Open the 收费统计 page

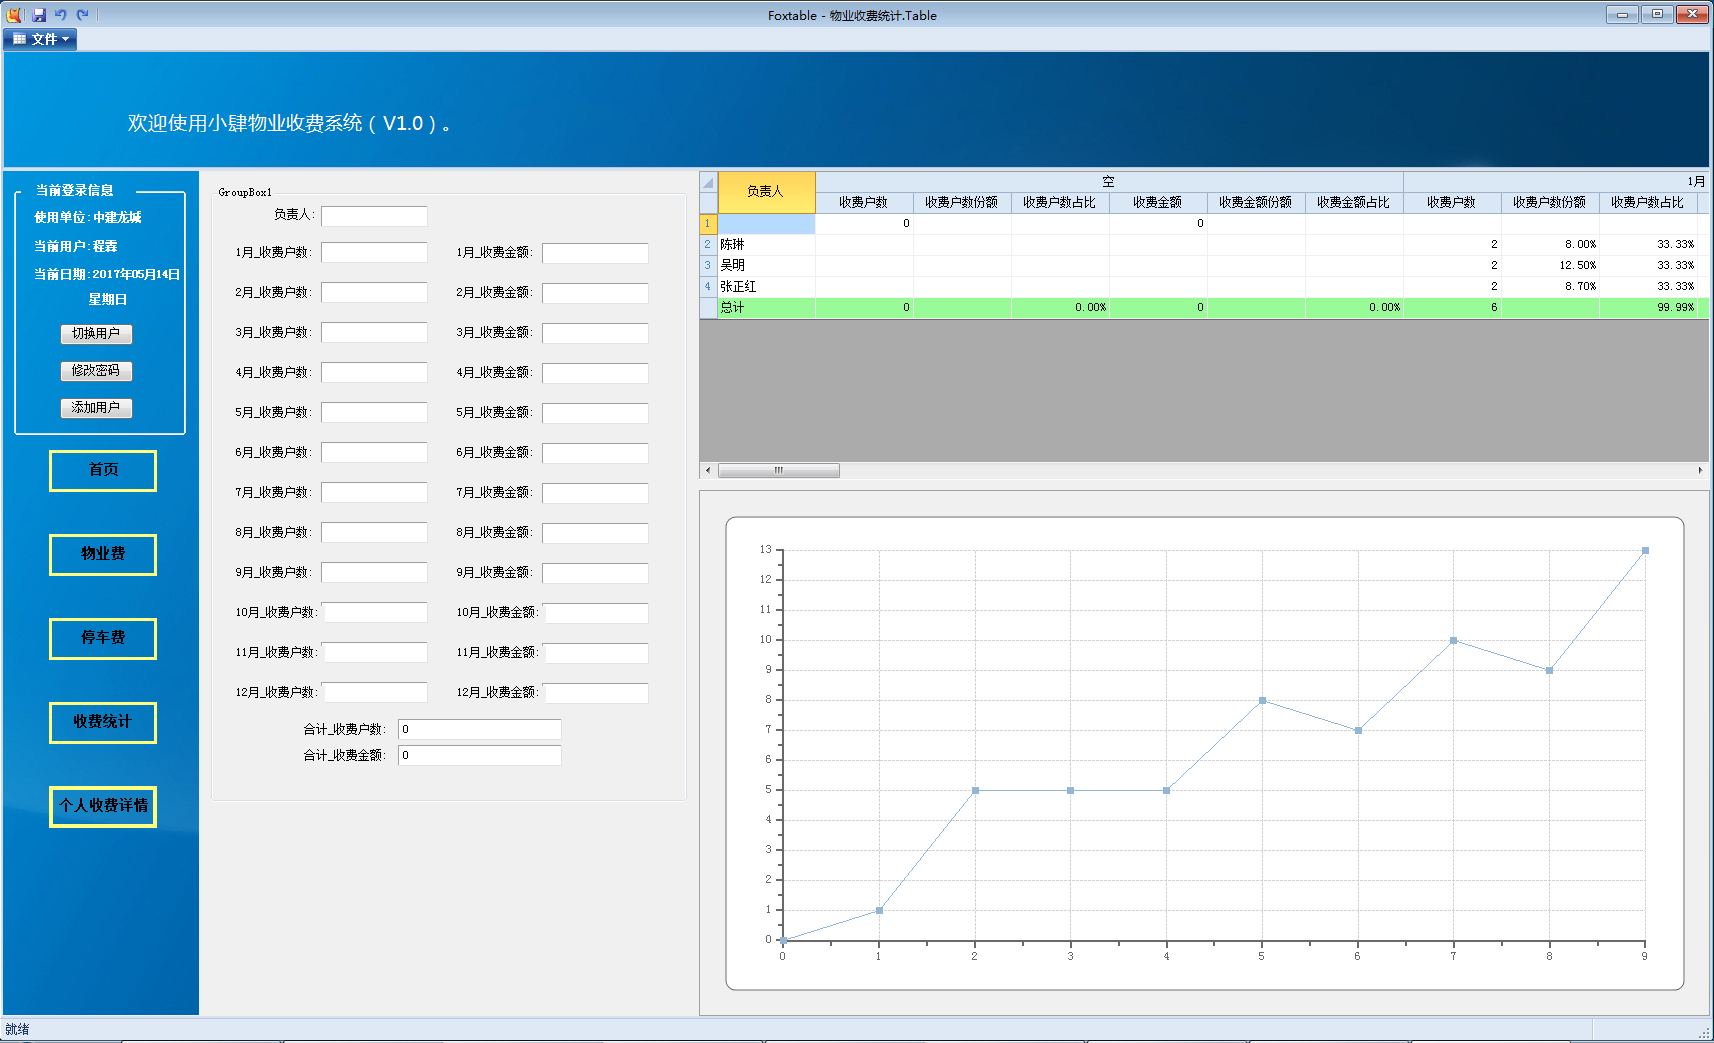pyautogui.click(x=103, y=722)
